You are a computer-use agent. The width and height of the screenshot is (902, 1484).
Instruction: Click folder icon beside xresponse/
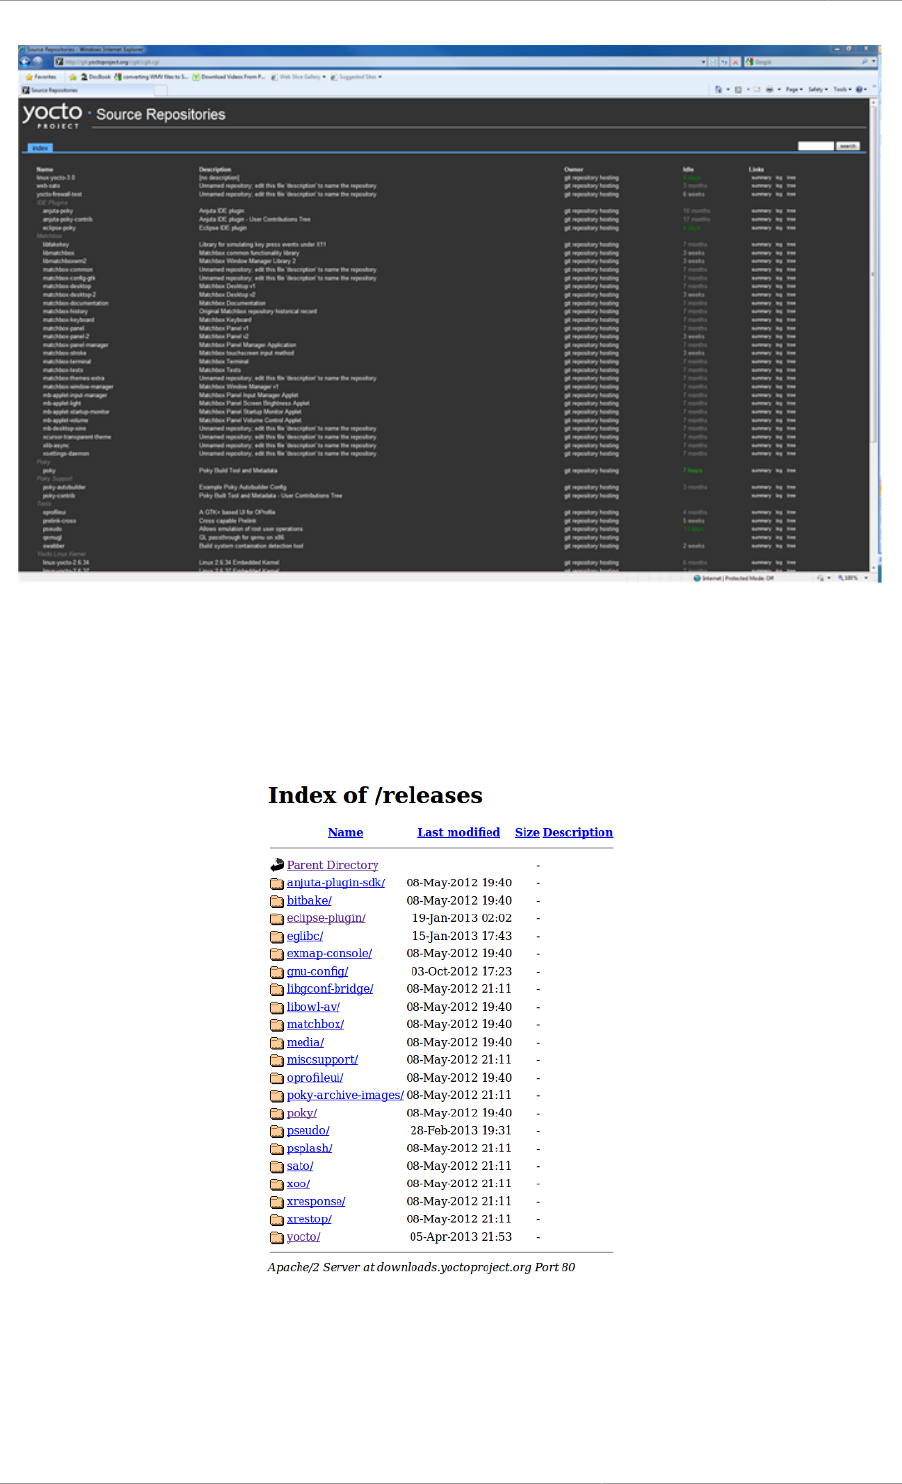277,1202
